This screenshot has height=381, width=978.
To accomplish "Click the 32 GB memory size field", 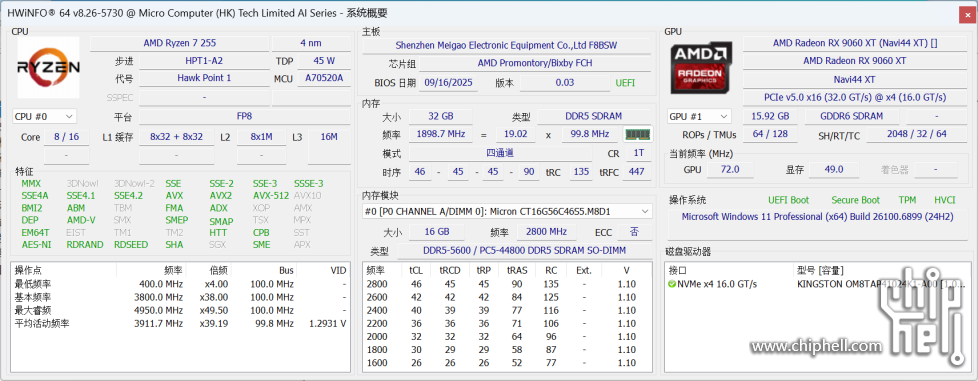I will 440,117.
